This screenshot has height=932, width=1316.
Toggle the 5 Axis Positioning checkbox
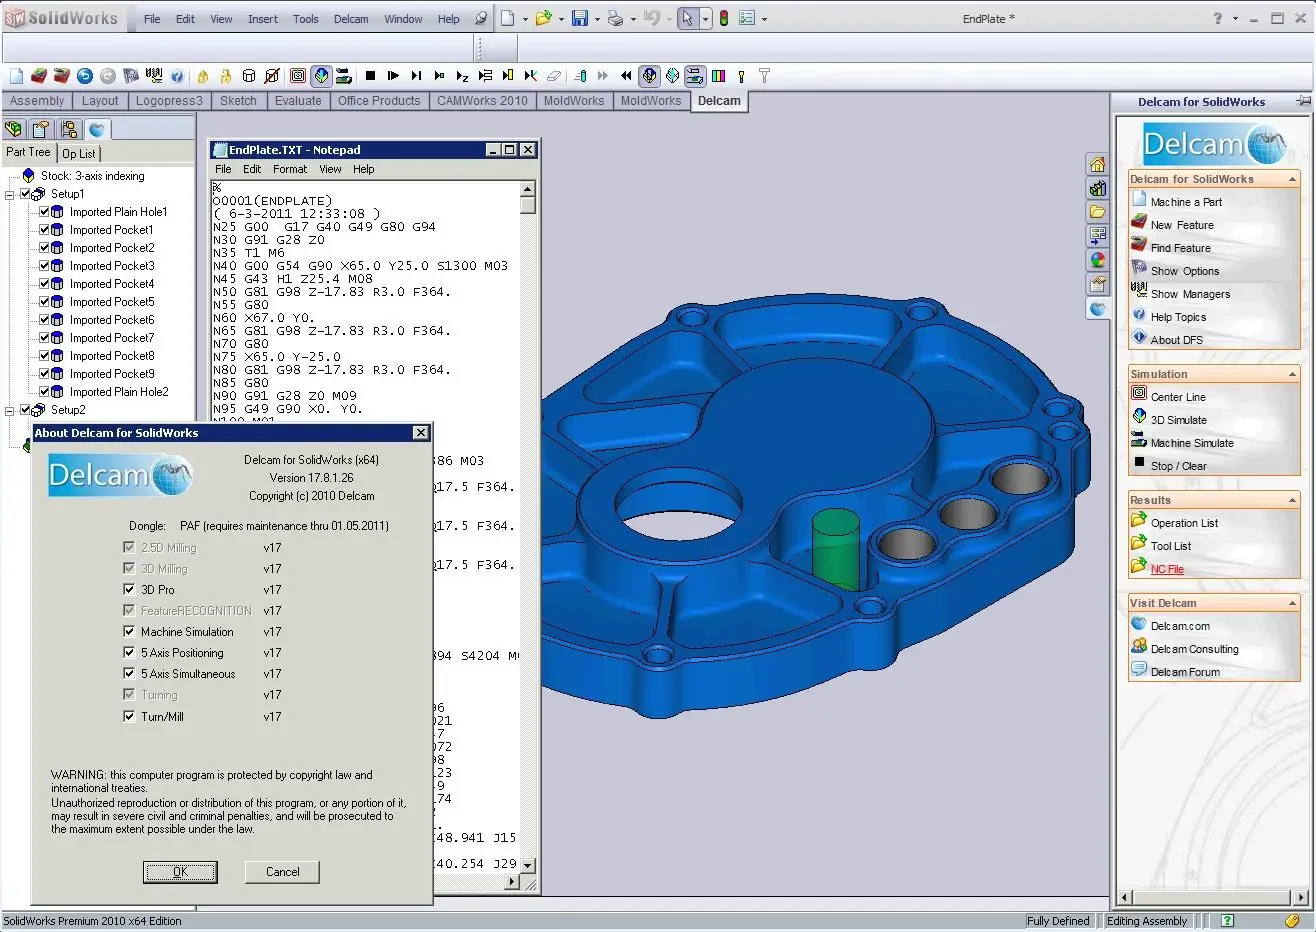(129, 652)
